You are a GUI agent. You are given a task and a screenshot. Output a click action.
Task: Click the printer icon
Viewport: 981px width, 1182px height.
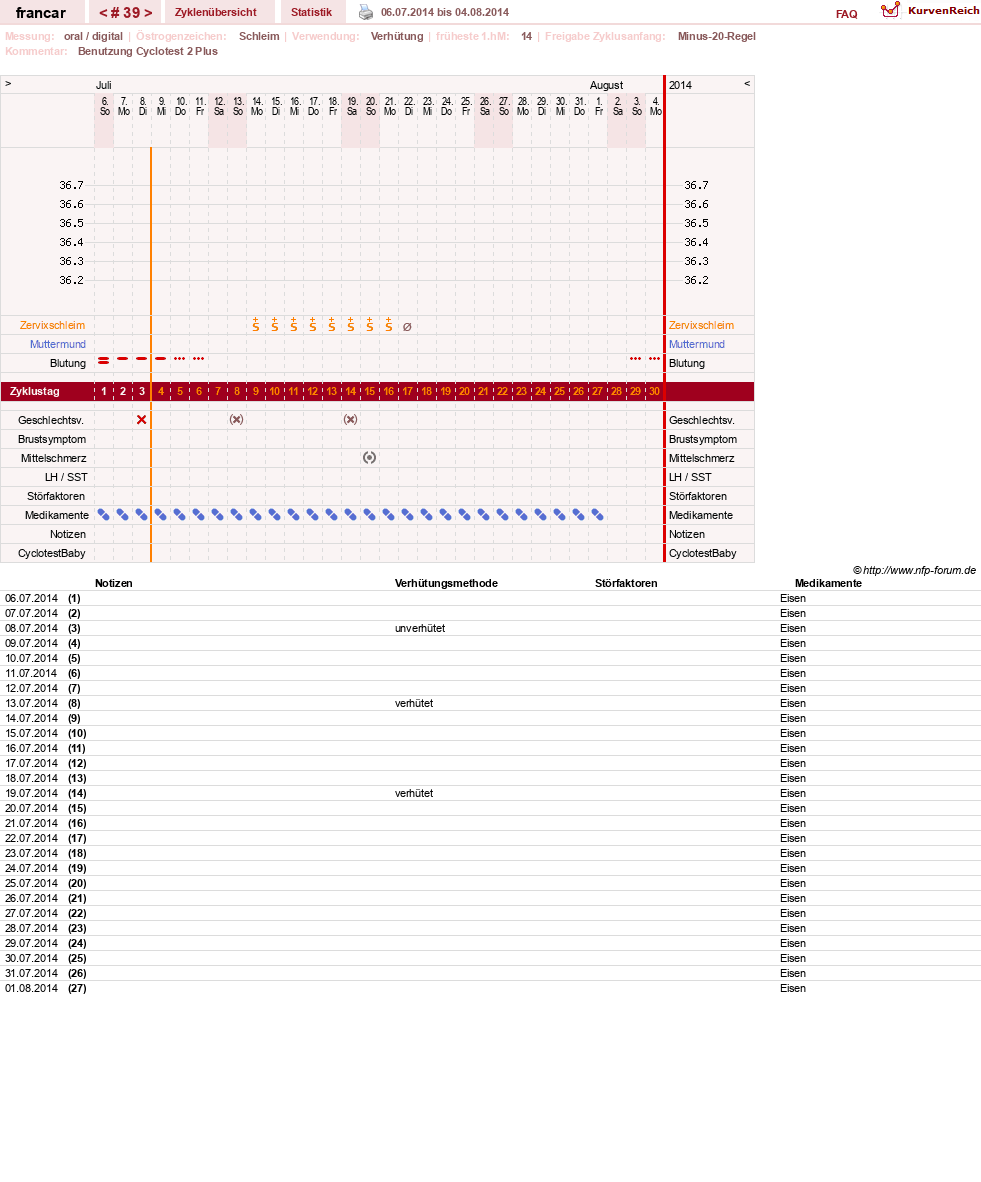(366, 12)
